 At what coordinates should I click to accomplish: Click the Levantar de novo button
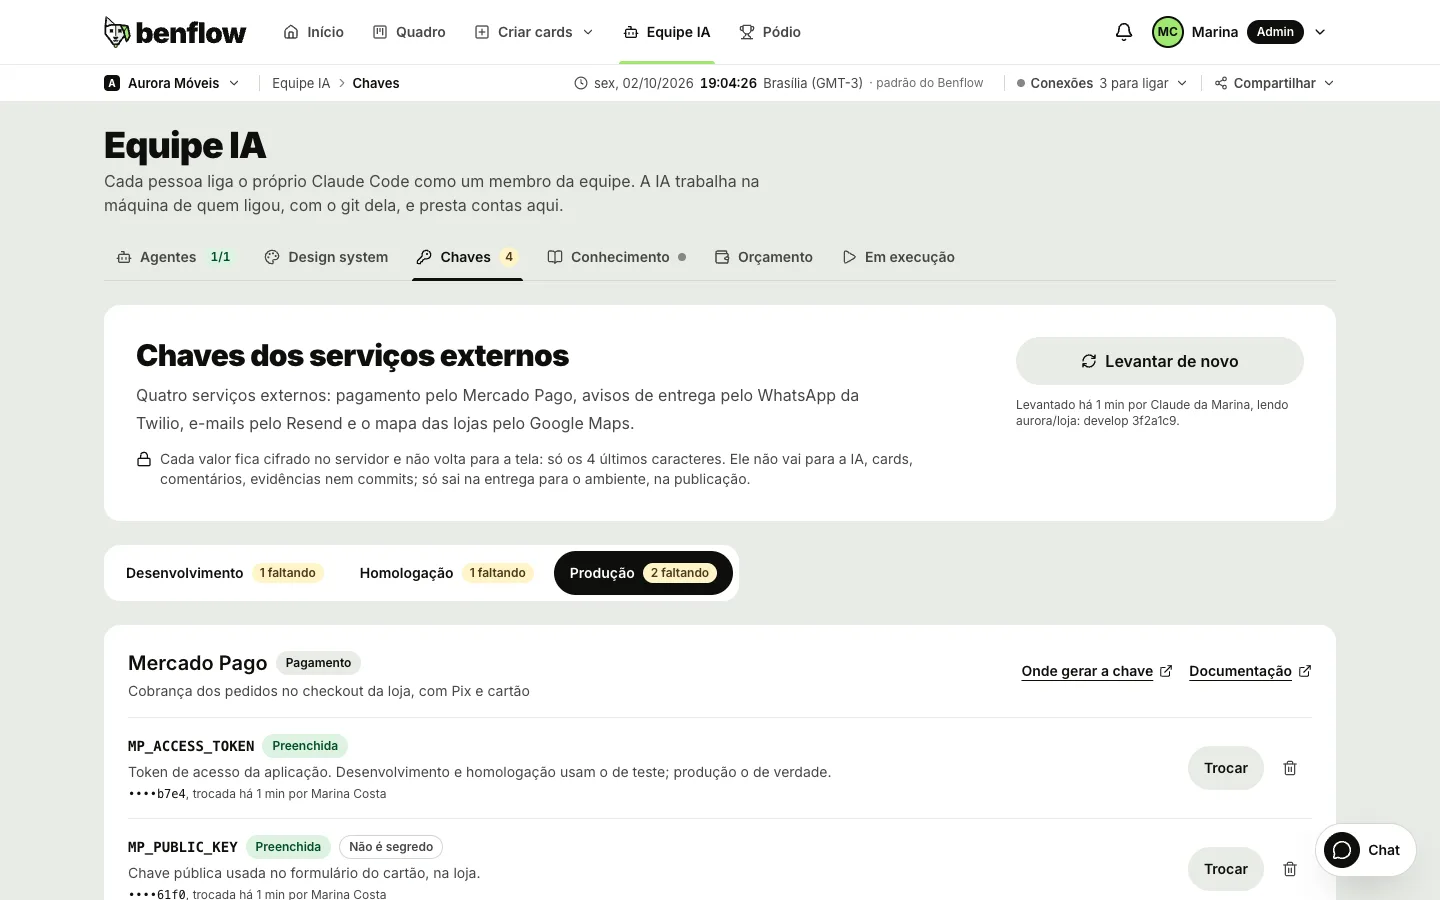pos(1160,361)
